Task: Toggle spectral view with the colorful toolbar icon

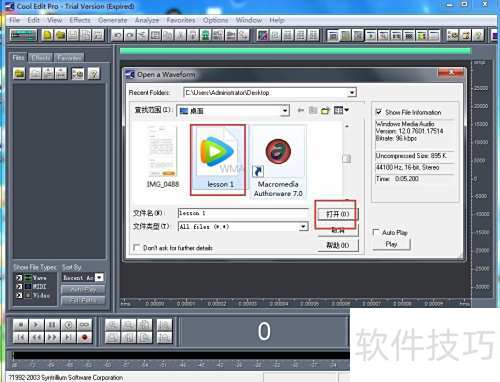Action: [x=263, y=35]
